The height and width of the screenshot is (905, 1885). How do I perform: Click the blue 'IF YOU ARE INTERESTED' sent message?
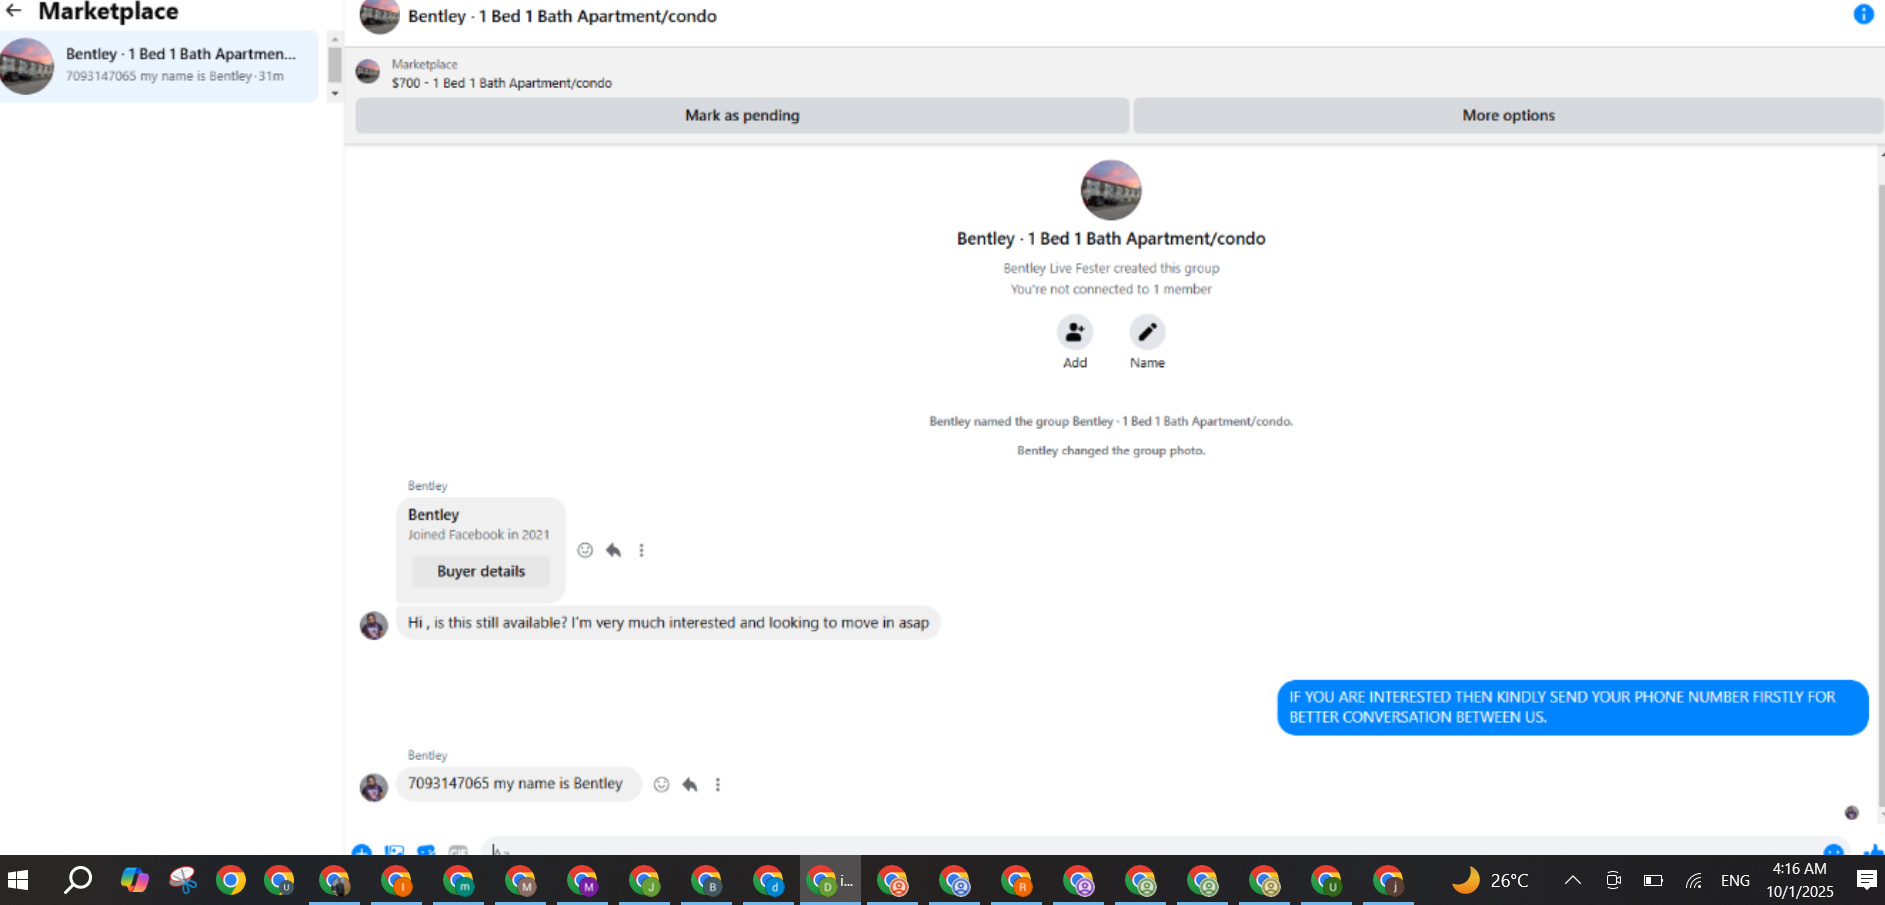(x=1572, y=707)
